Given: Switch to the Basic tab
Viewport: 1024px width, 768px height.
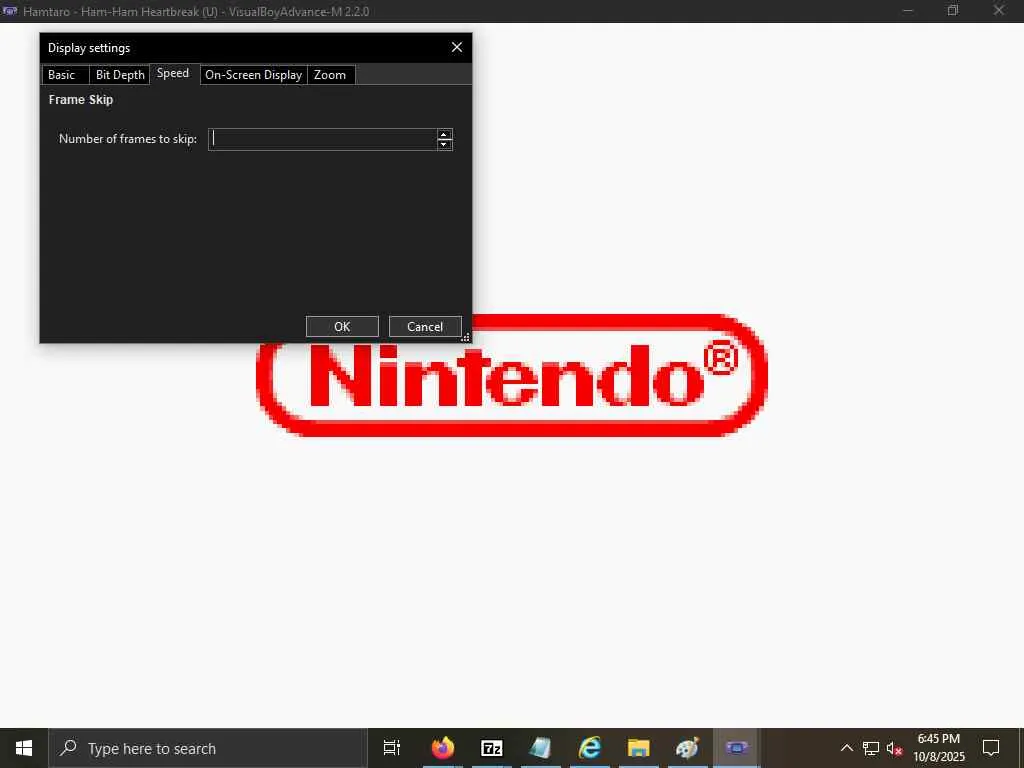Looking at the screenshot, I should 65,75.
